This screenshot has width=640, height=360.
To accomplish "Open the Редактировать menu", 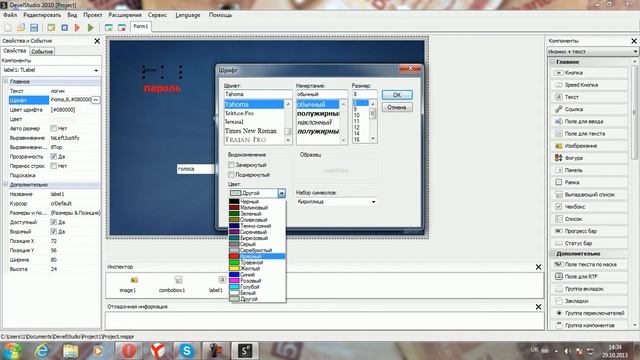I will point(42,15).
